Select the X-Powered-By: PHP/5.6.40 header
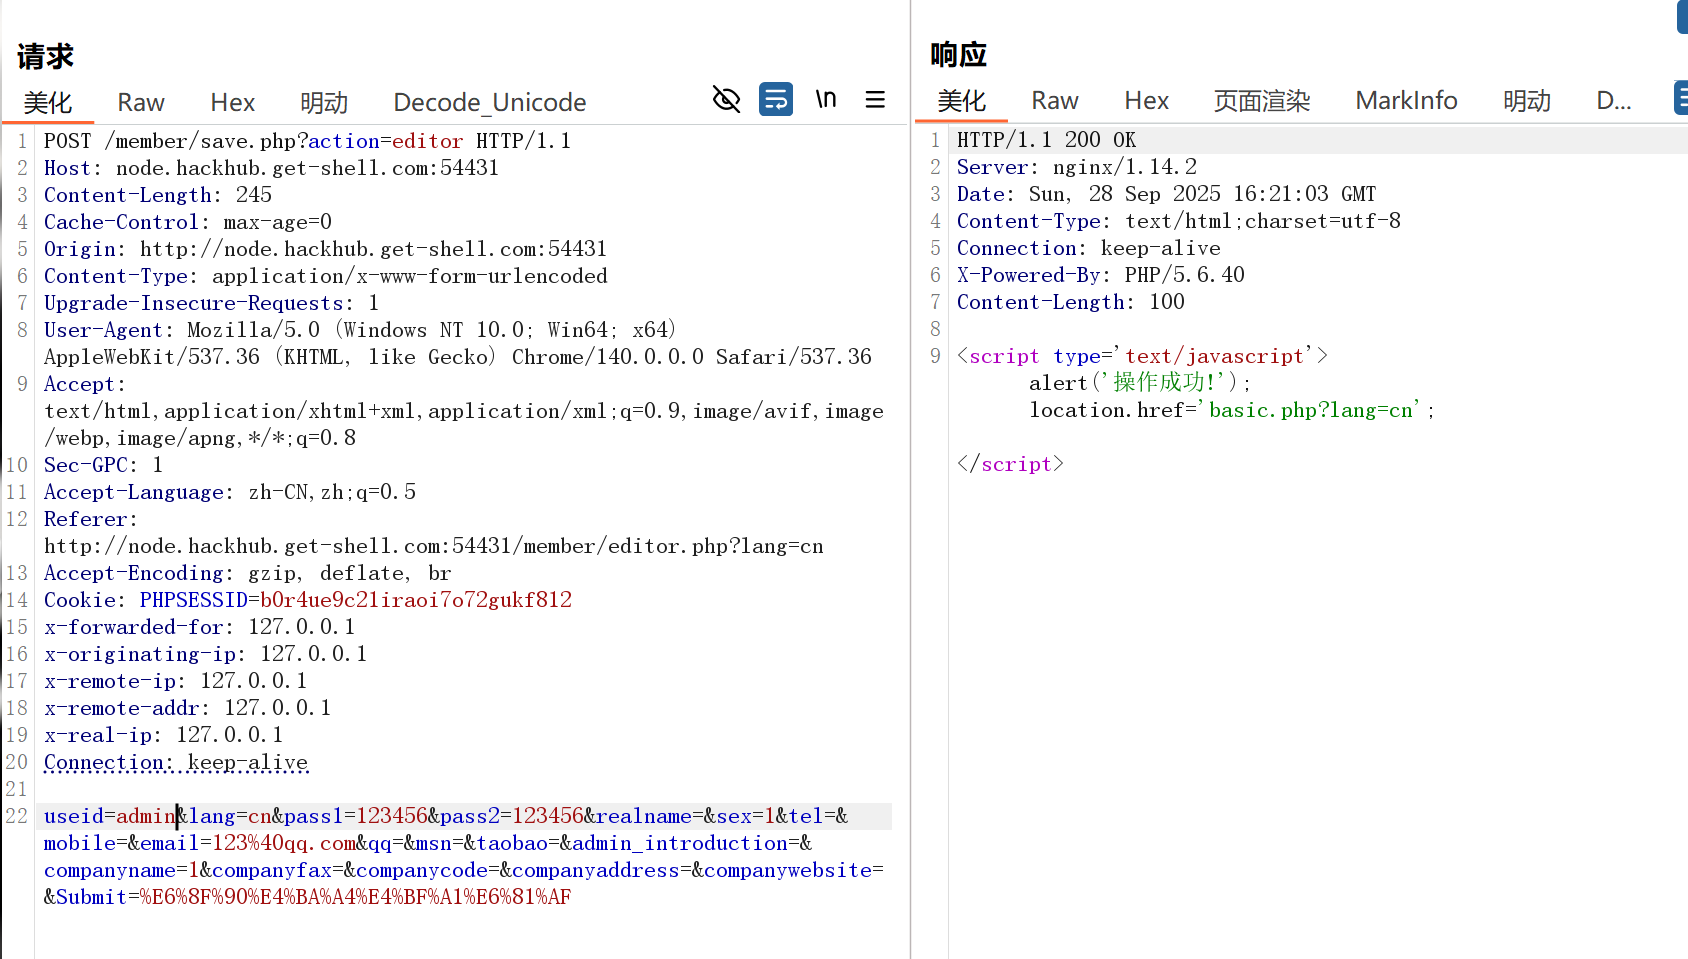The width and height of the screenshot is (1688, 959). 1100,275
